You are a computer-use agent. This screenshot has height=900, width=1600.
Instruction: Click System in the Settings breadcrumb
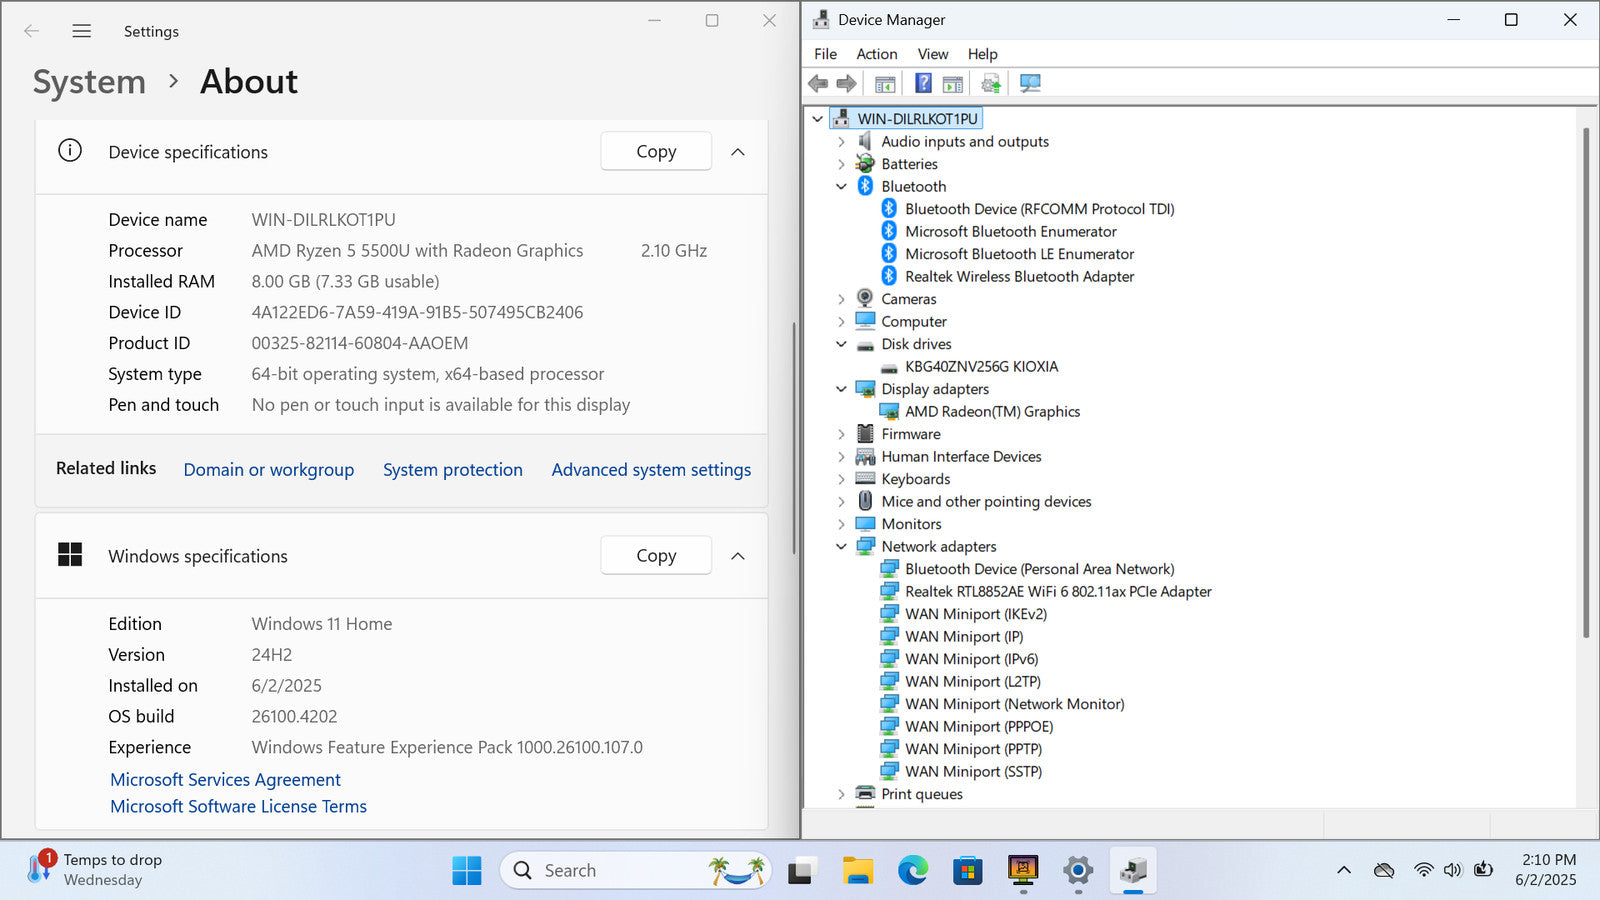89,82
